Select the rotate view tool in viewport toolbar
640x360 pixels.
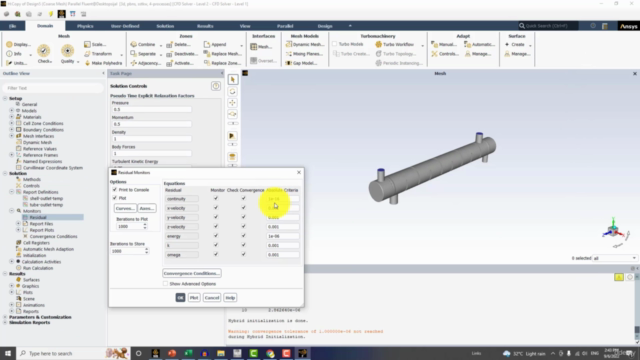coord(233,91)
